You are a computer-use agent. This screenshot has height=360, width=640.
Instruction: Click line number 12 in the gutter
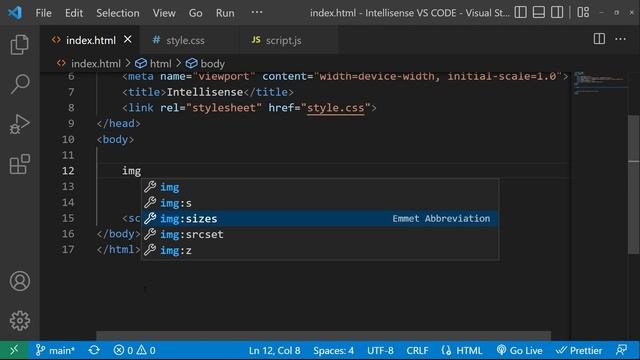[68, 171]
